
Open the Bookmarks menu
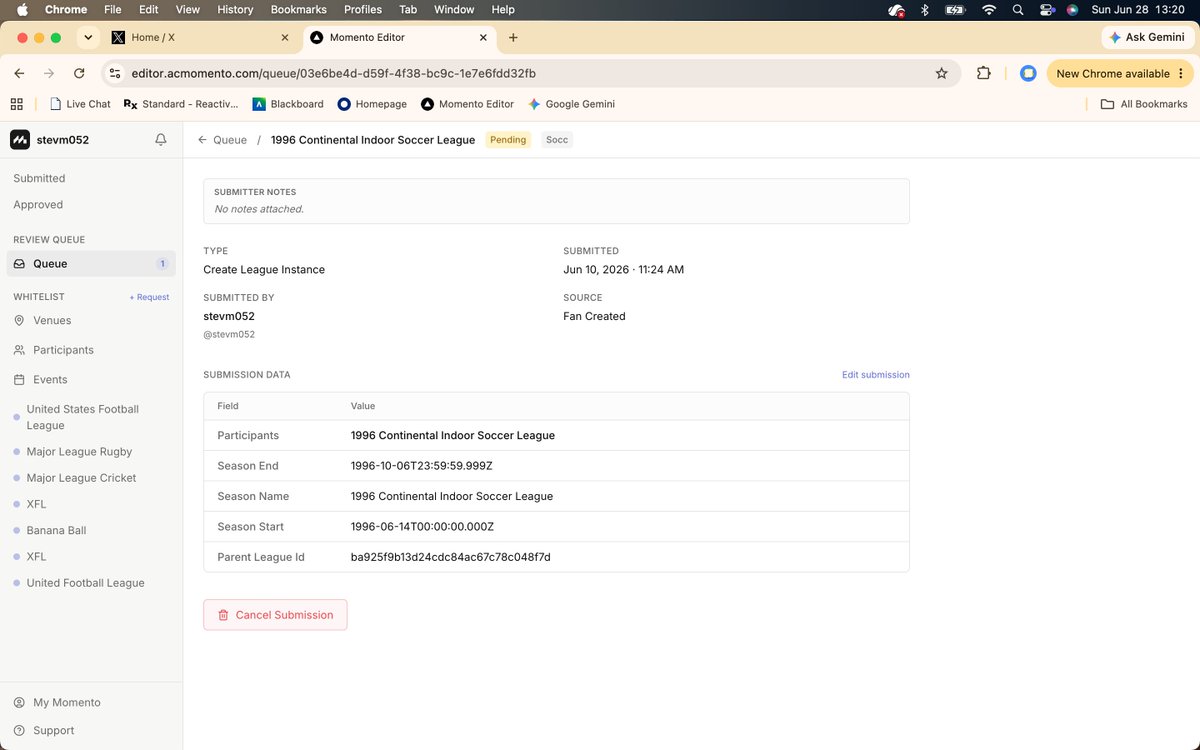click(x=299, y=10)
